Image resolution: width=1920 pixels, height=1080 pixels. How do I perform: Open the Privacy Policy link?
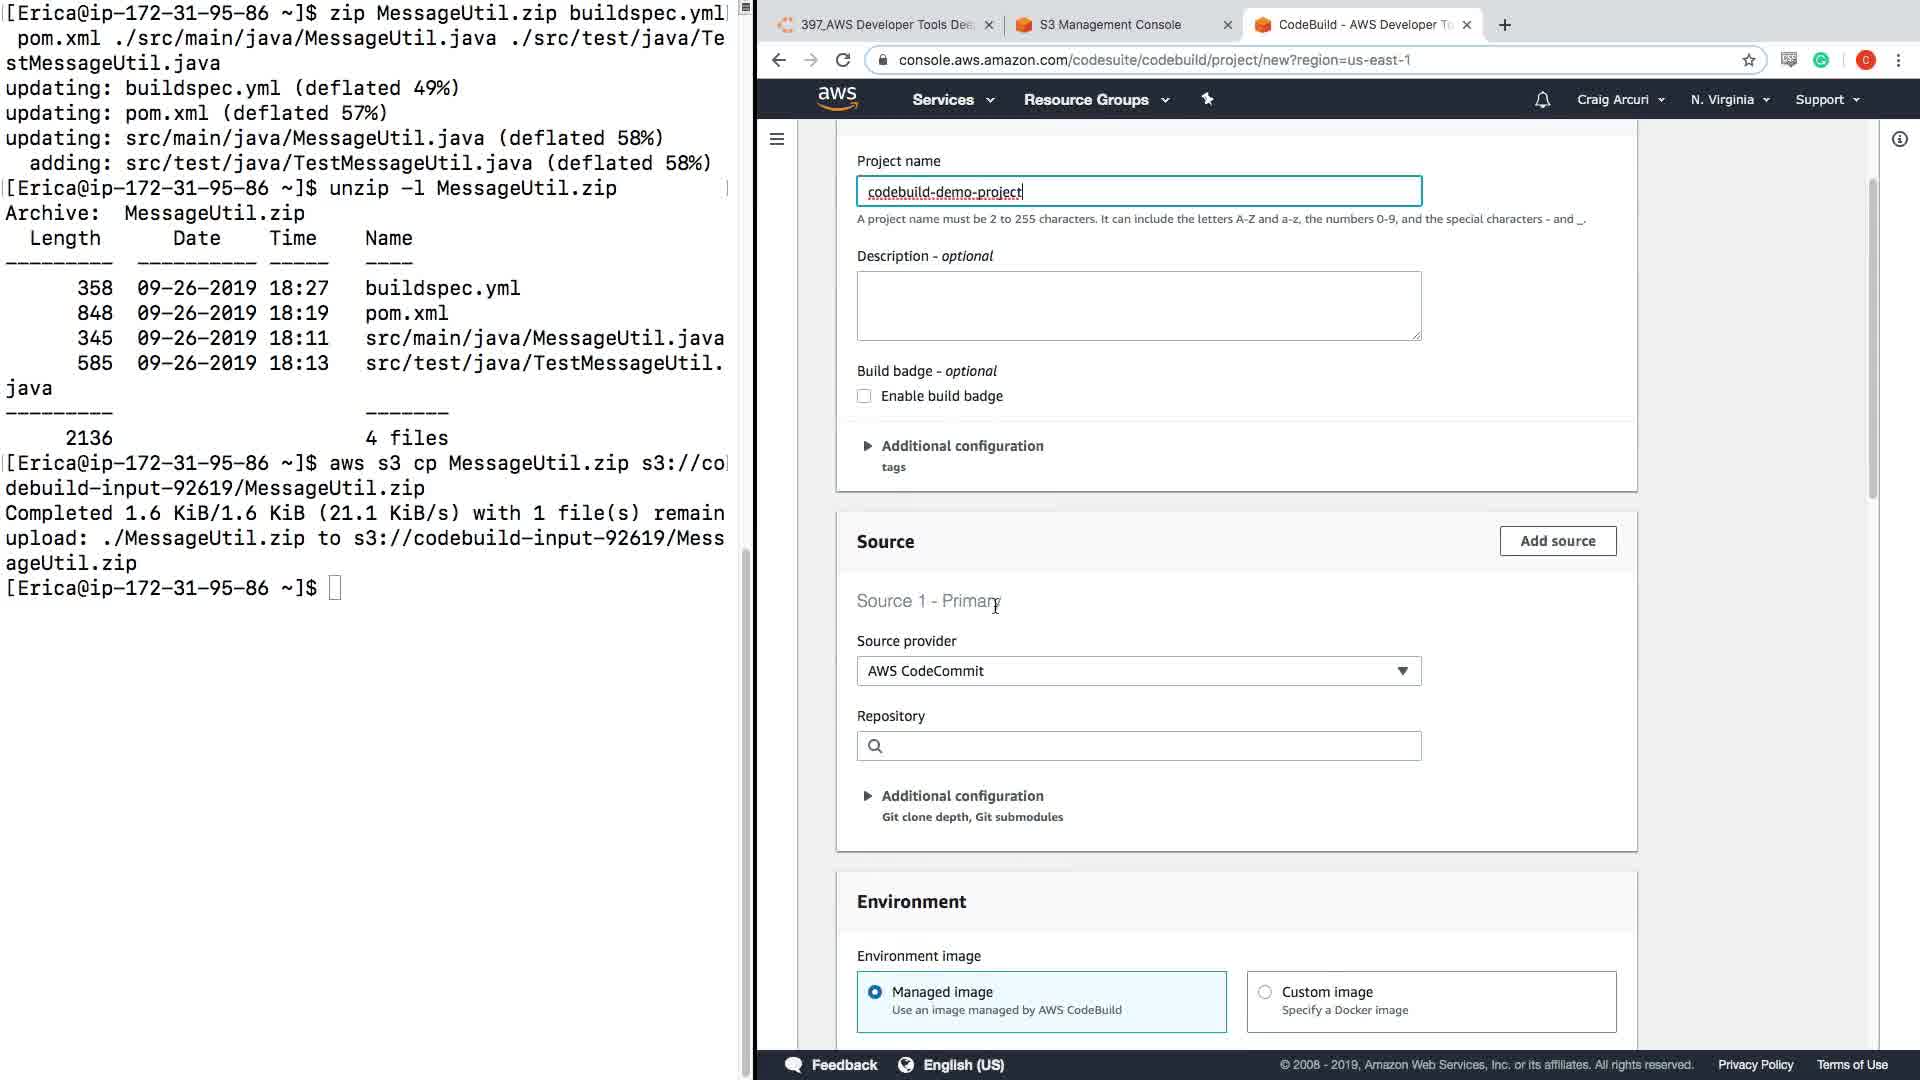[1755, 1065]
